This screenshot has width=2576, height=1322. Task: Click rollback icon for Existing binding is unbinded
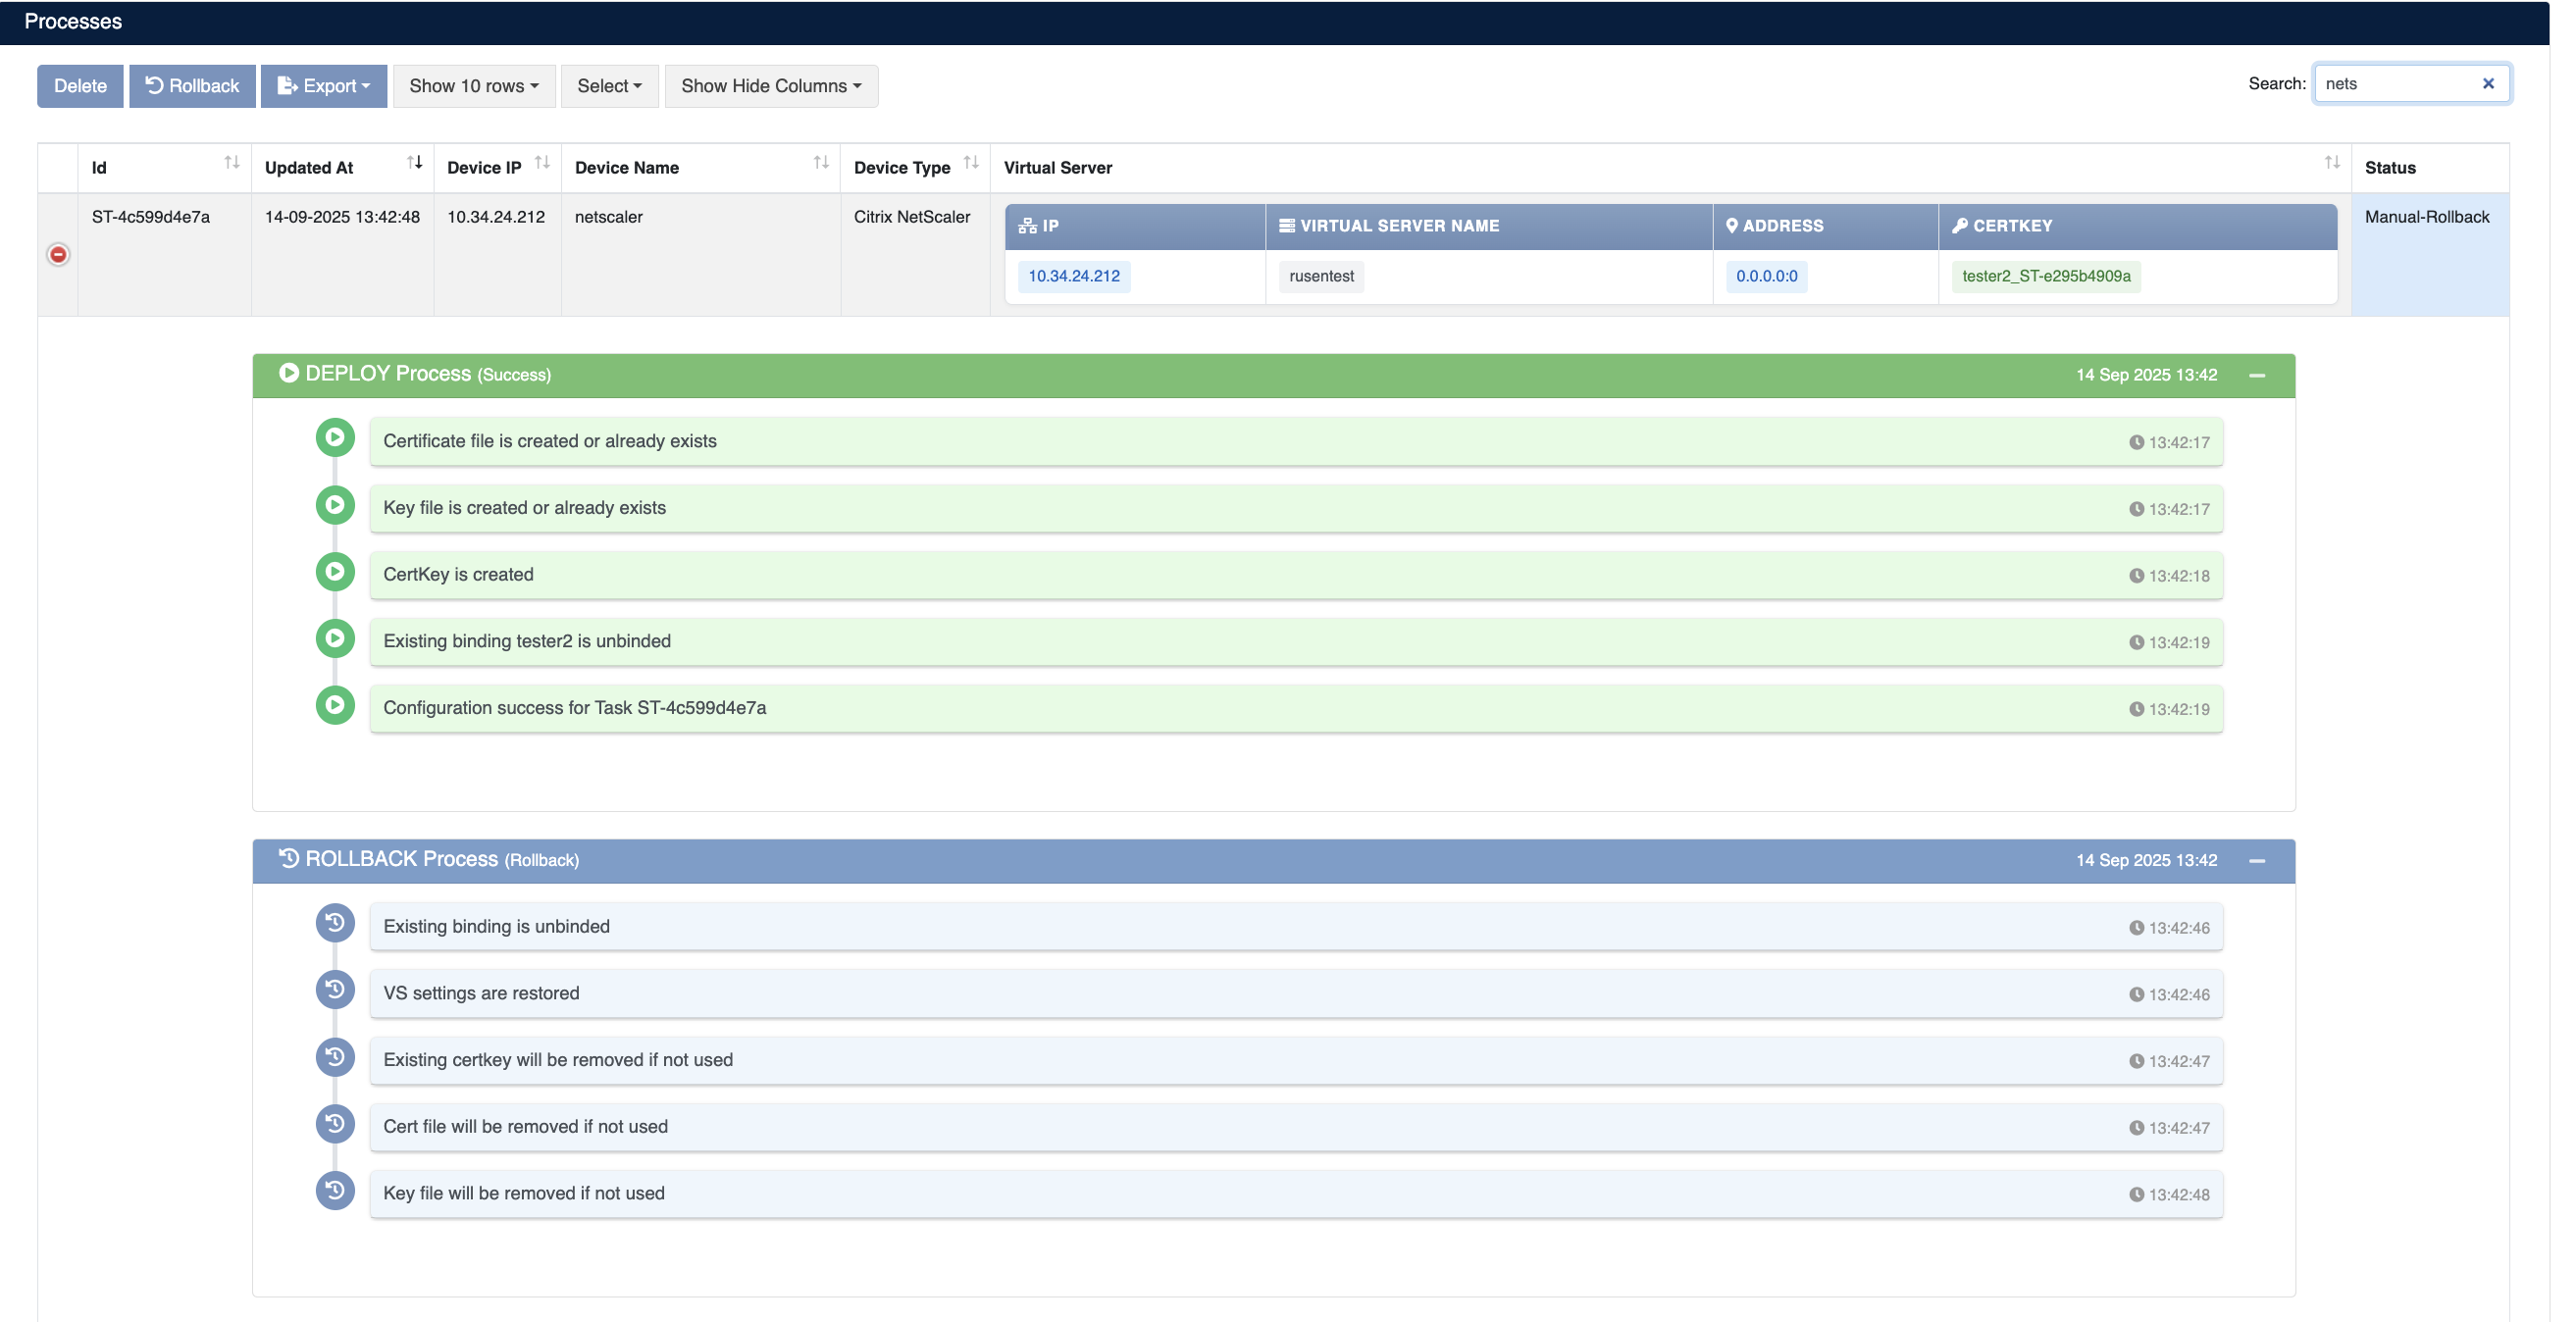tap(335, 923)
